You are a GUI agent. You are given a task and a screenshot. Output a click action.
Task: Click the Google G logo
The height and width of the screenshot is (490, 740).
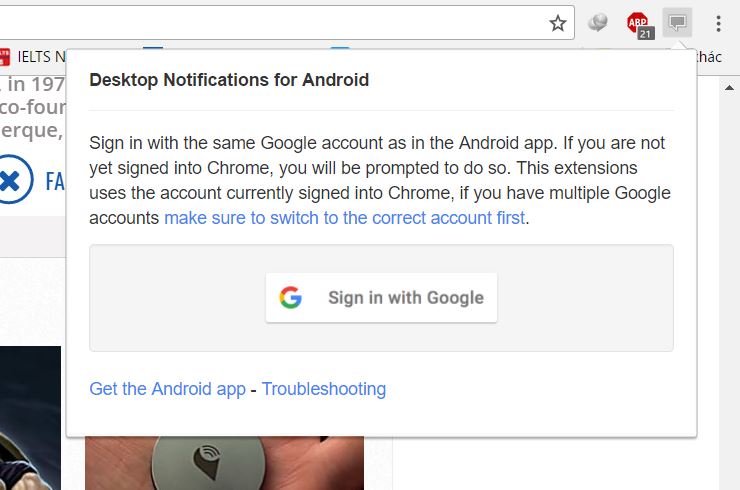coord(291,297)
